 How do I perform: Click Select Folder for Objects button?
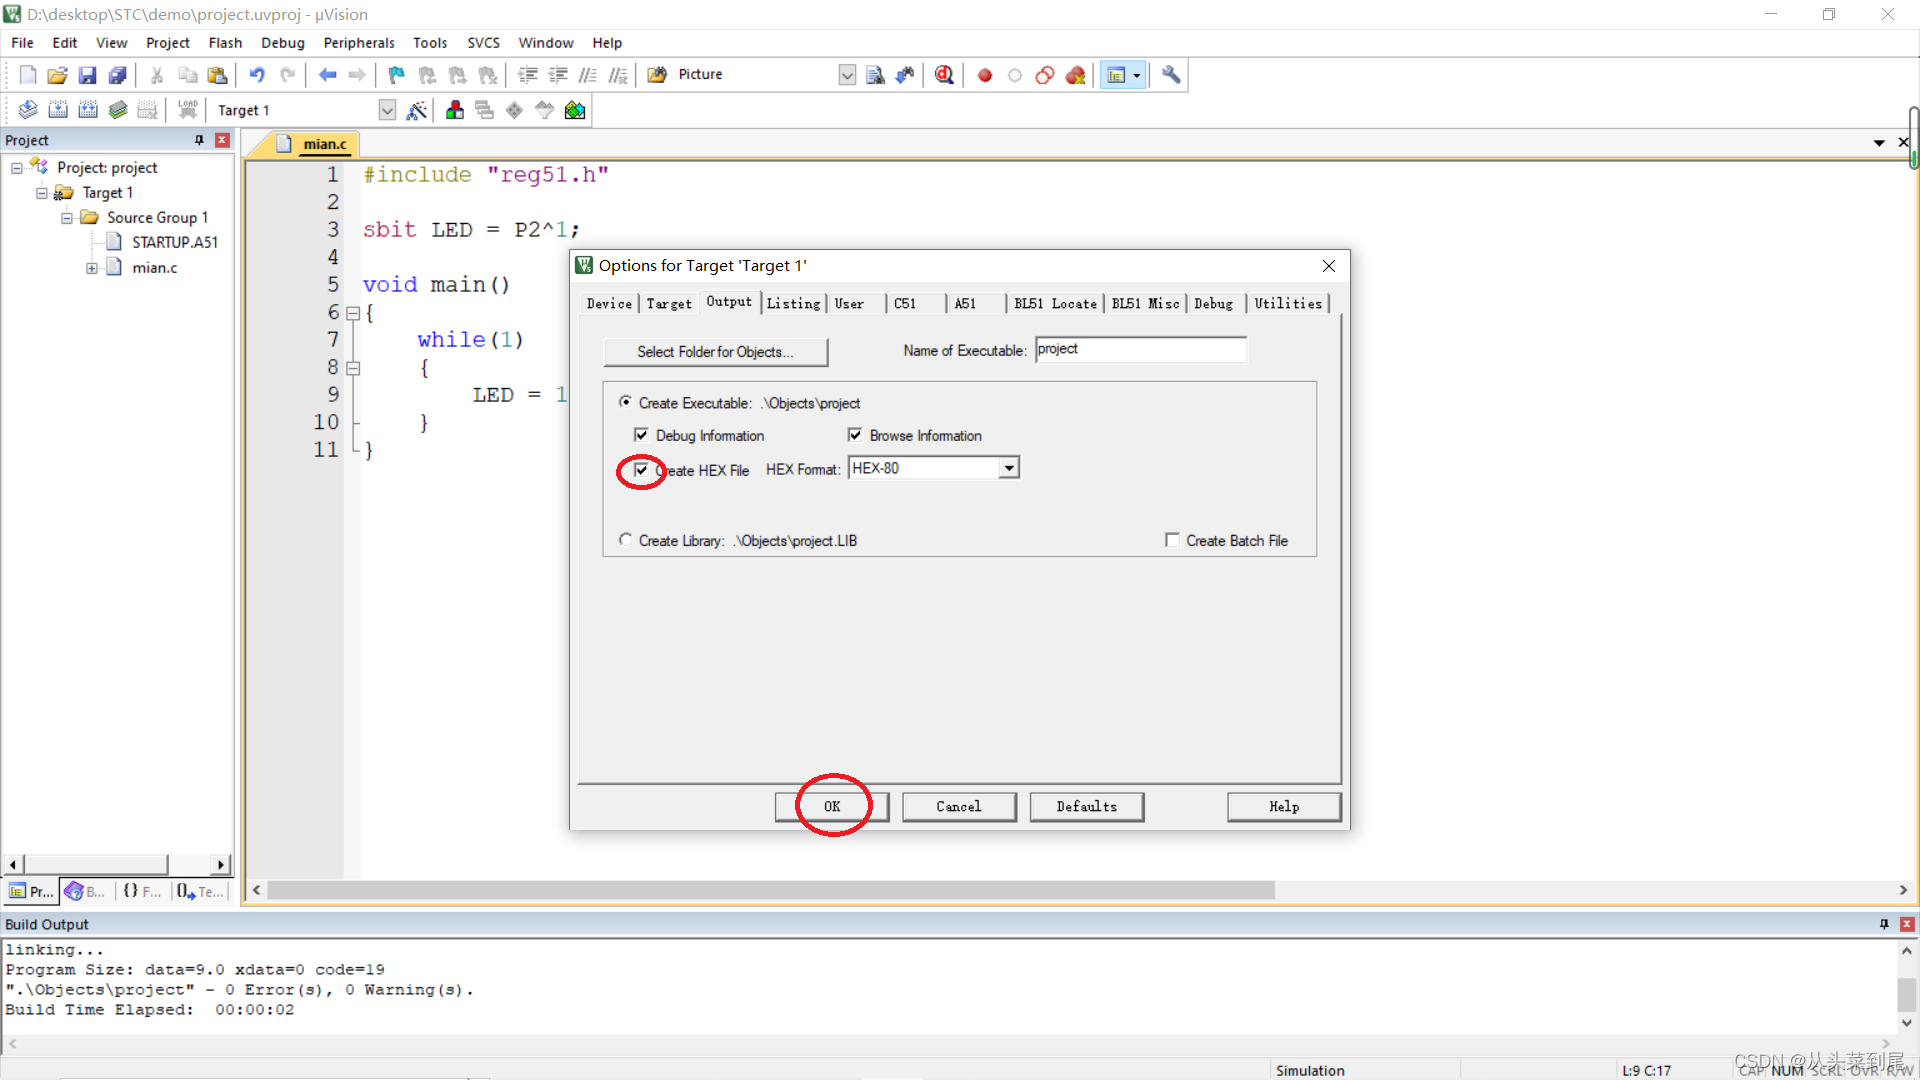[715, 352]
